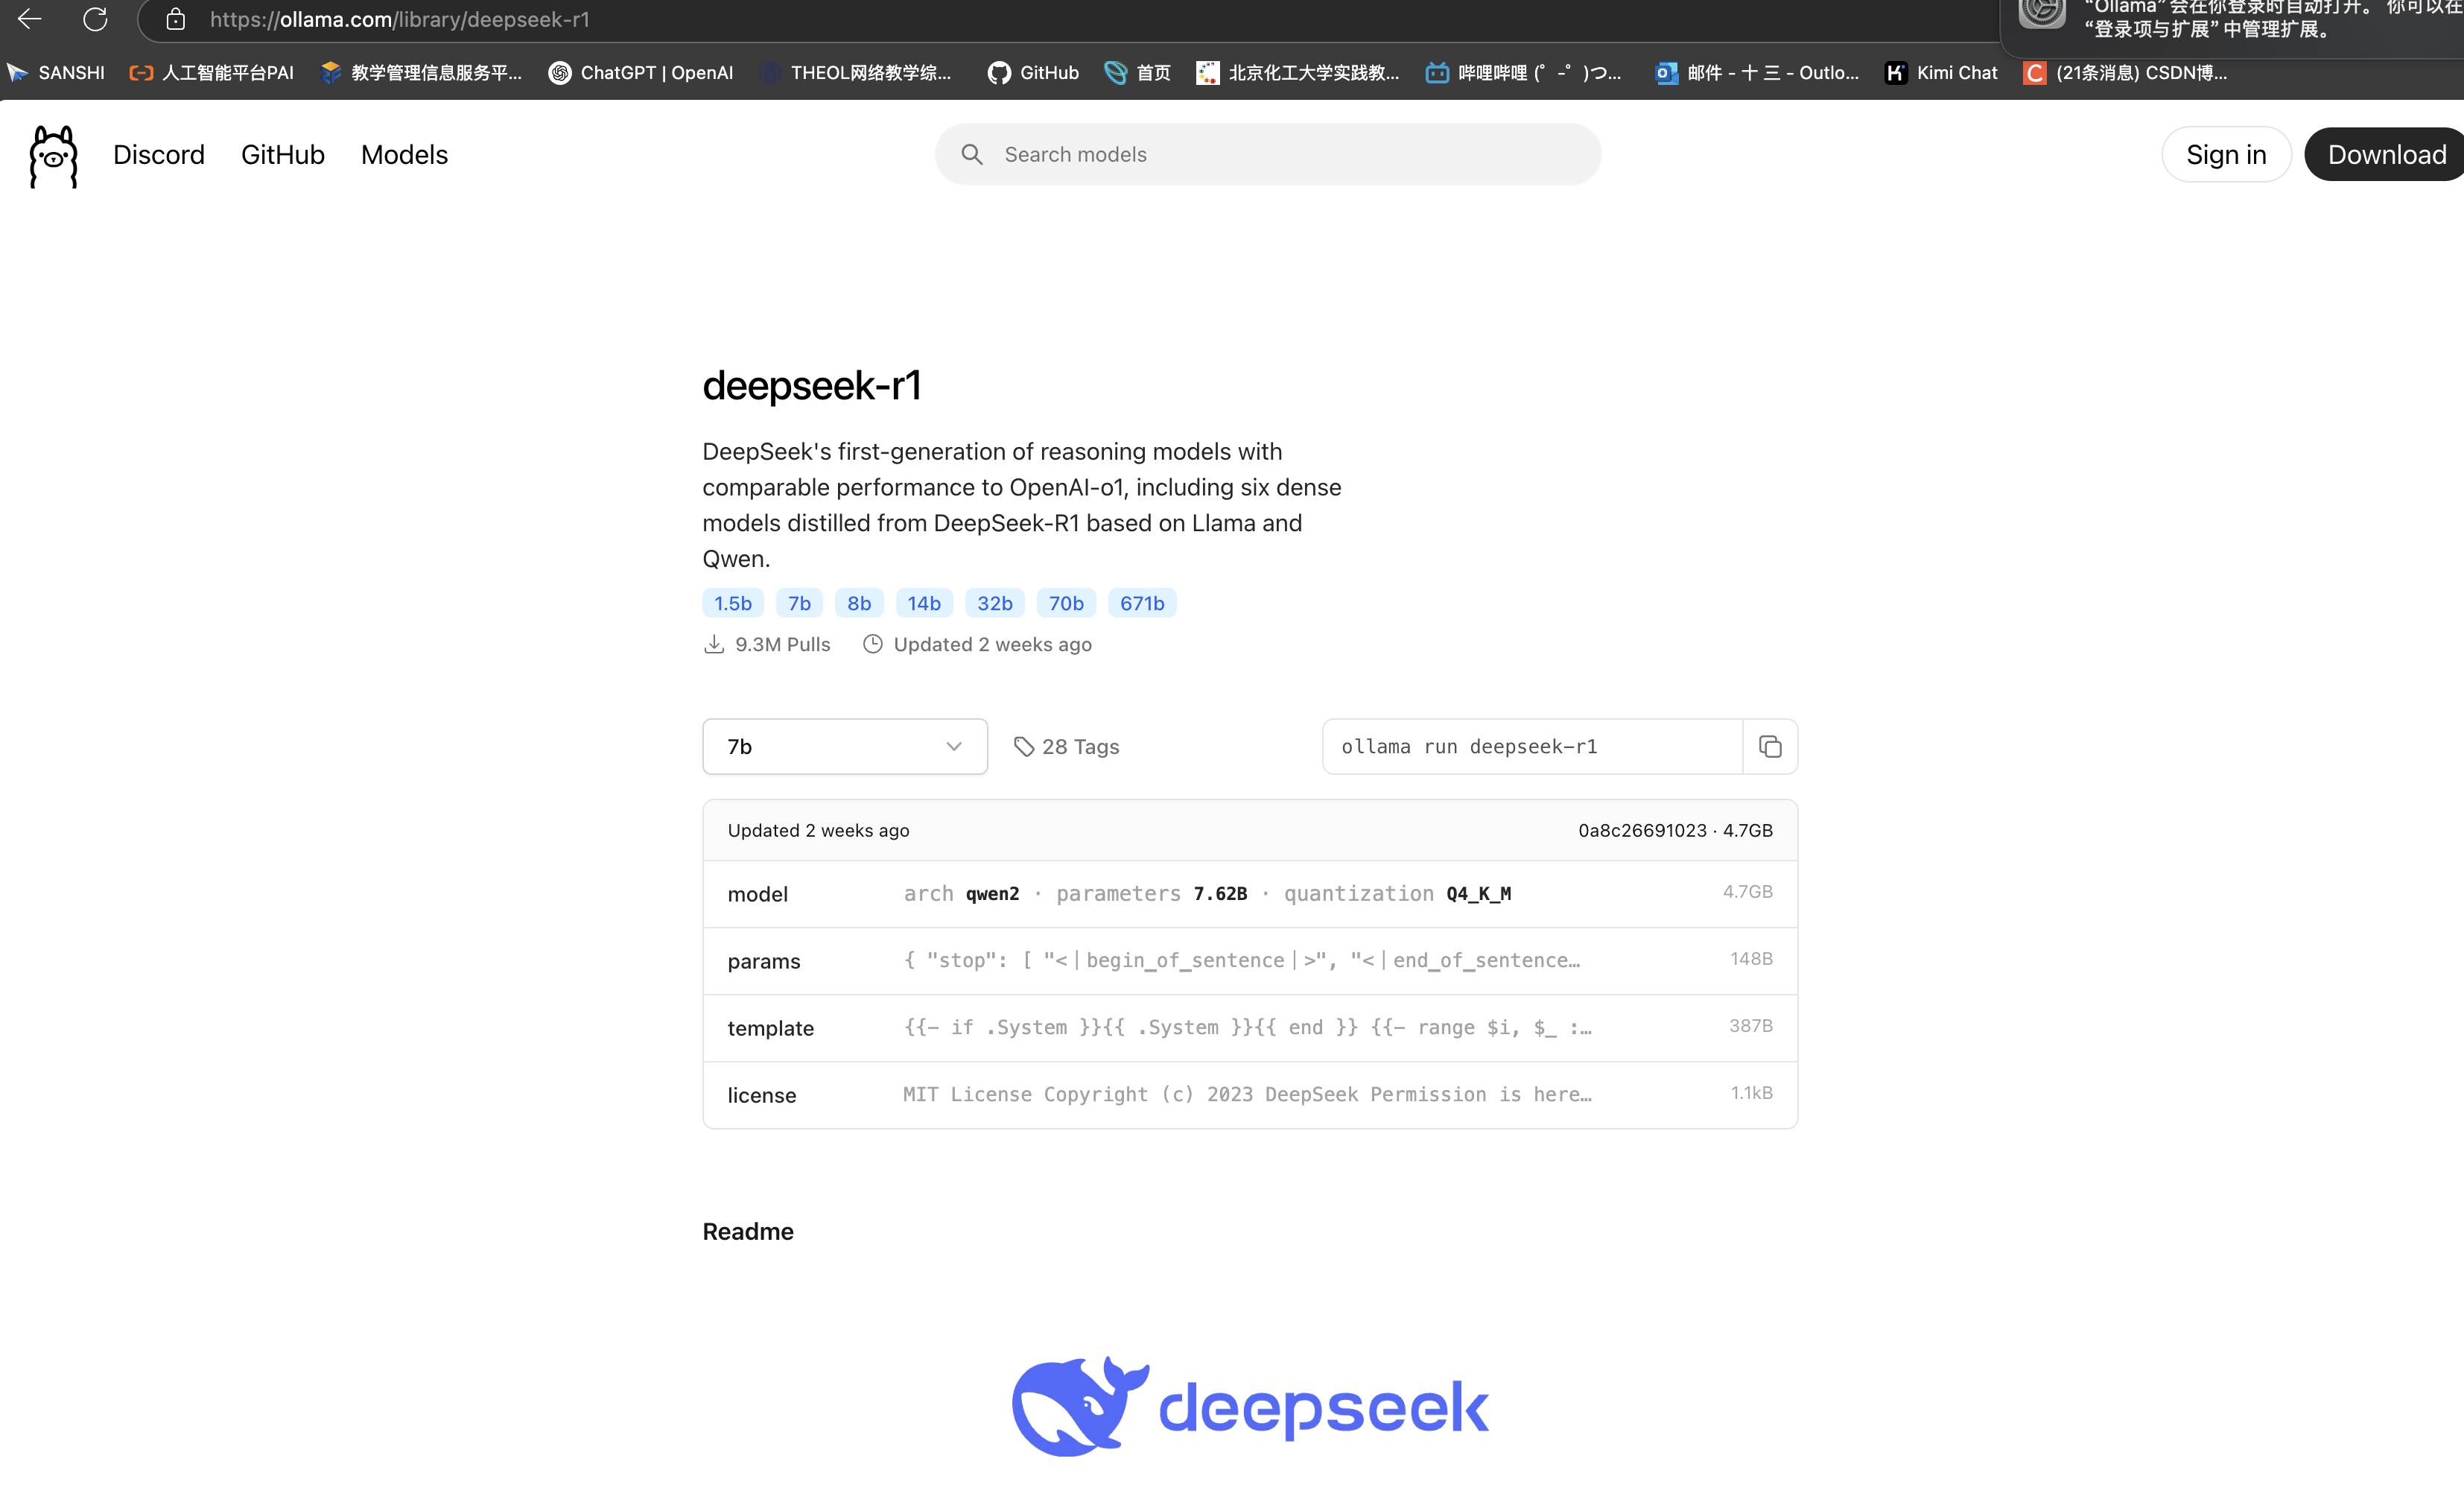Open ChatGPT | OpenAI bookmark
Image resolution: width=2464 pixels, height=1511 pixels.
(641, 73)
